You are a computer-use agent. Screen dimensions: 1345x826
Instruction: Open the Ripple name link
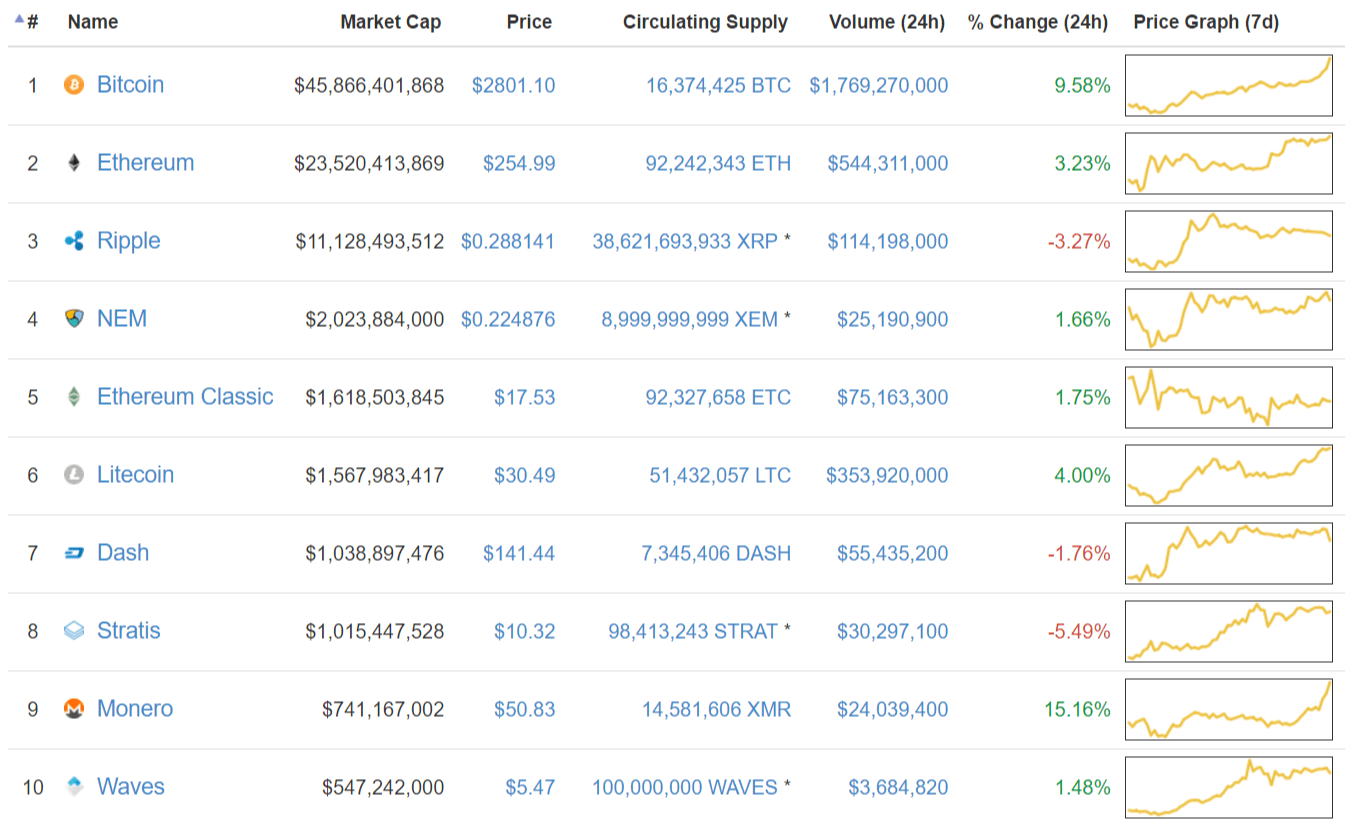point(128,241)
